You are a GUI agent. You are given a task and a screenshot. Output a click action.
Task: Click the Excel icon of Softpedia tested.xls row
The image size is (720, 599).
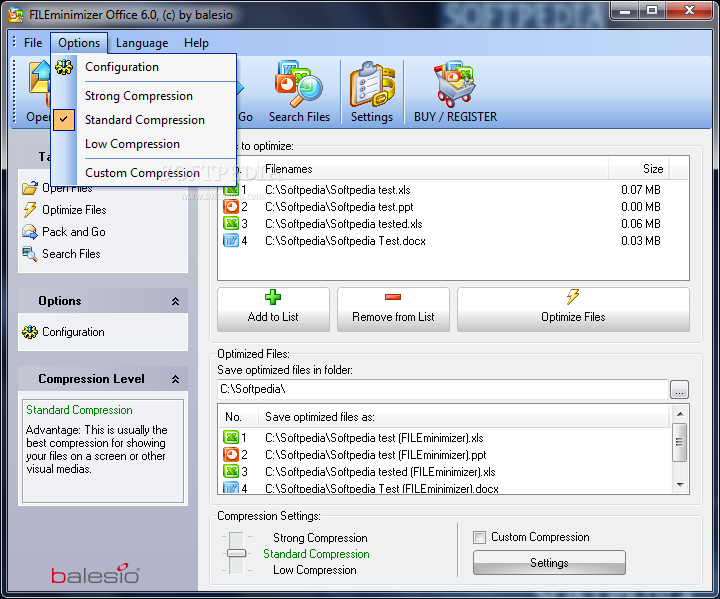(231, 224)
